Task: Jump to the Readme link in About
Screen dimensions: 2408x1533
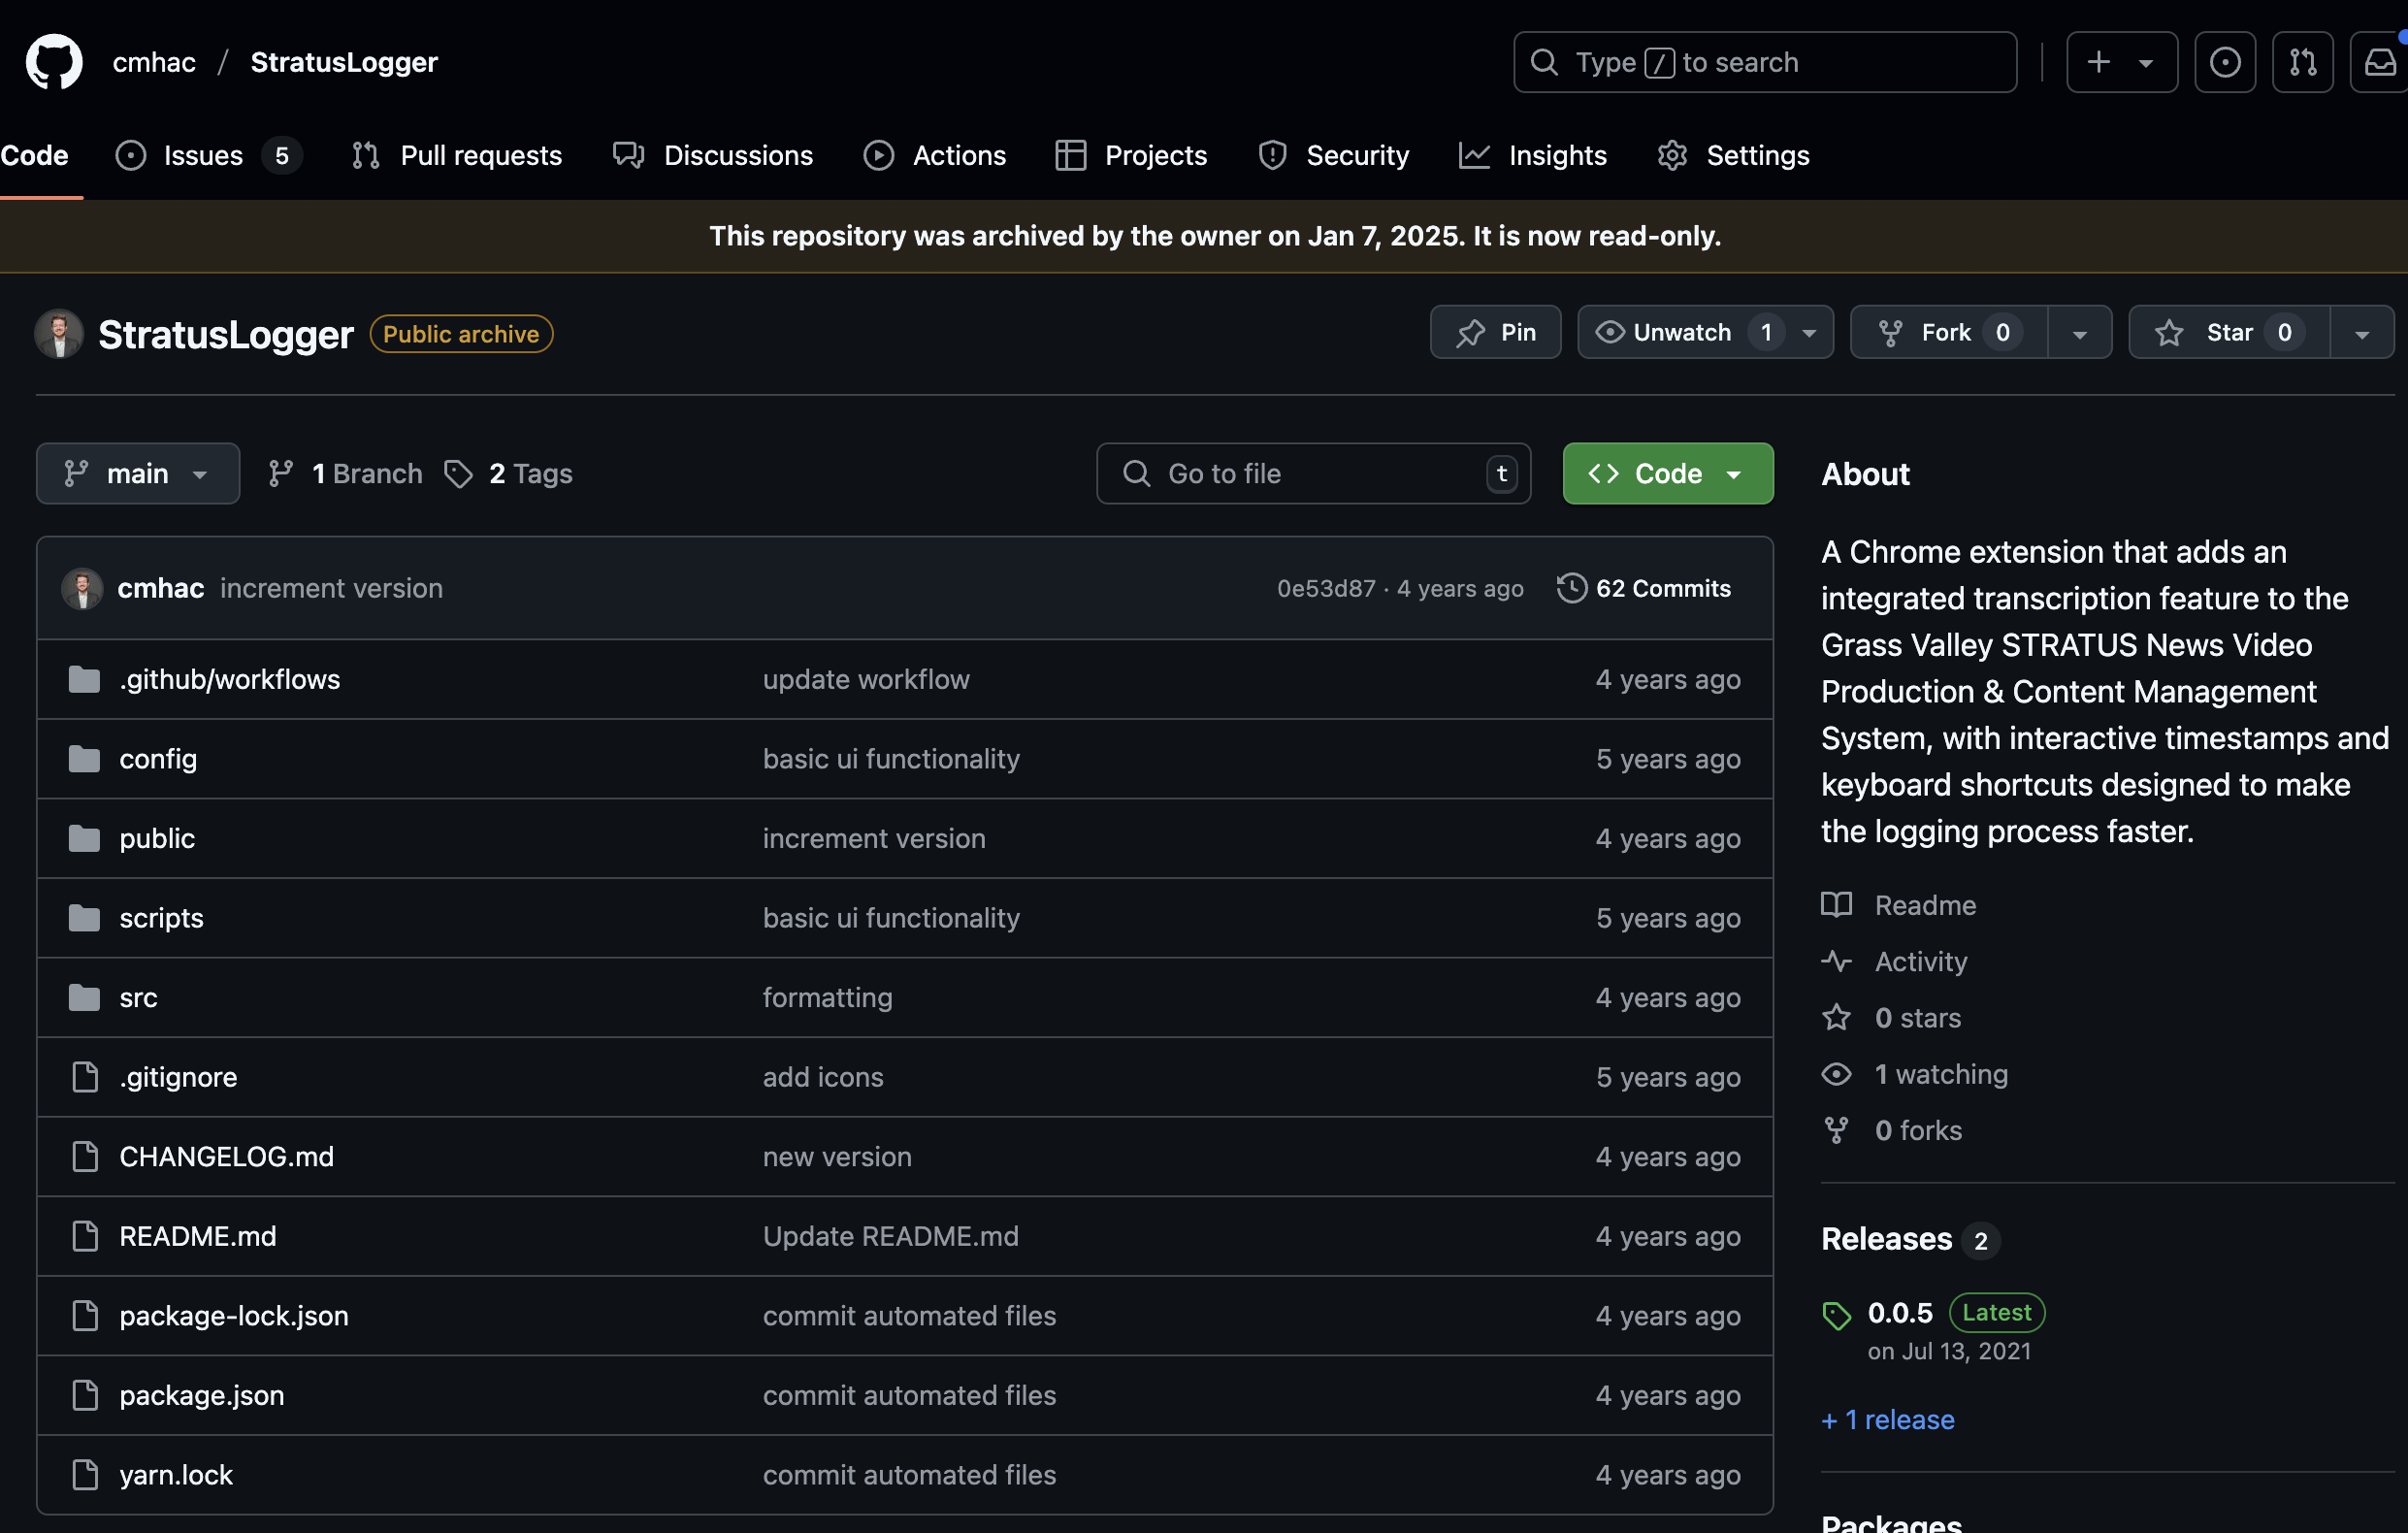Action: pyautogui.click(x=1898, y=905)
